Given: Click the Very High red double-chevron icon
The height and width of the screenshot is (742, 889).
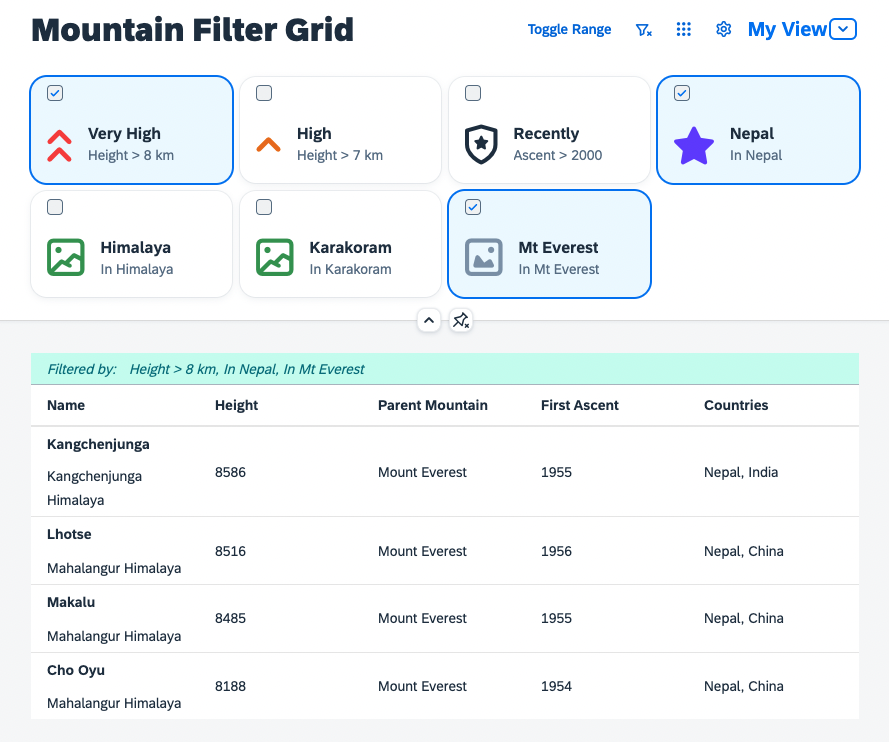Looking at the screenshot, I should point(60,146).
